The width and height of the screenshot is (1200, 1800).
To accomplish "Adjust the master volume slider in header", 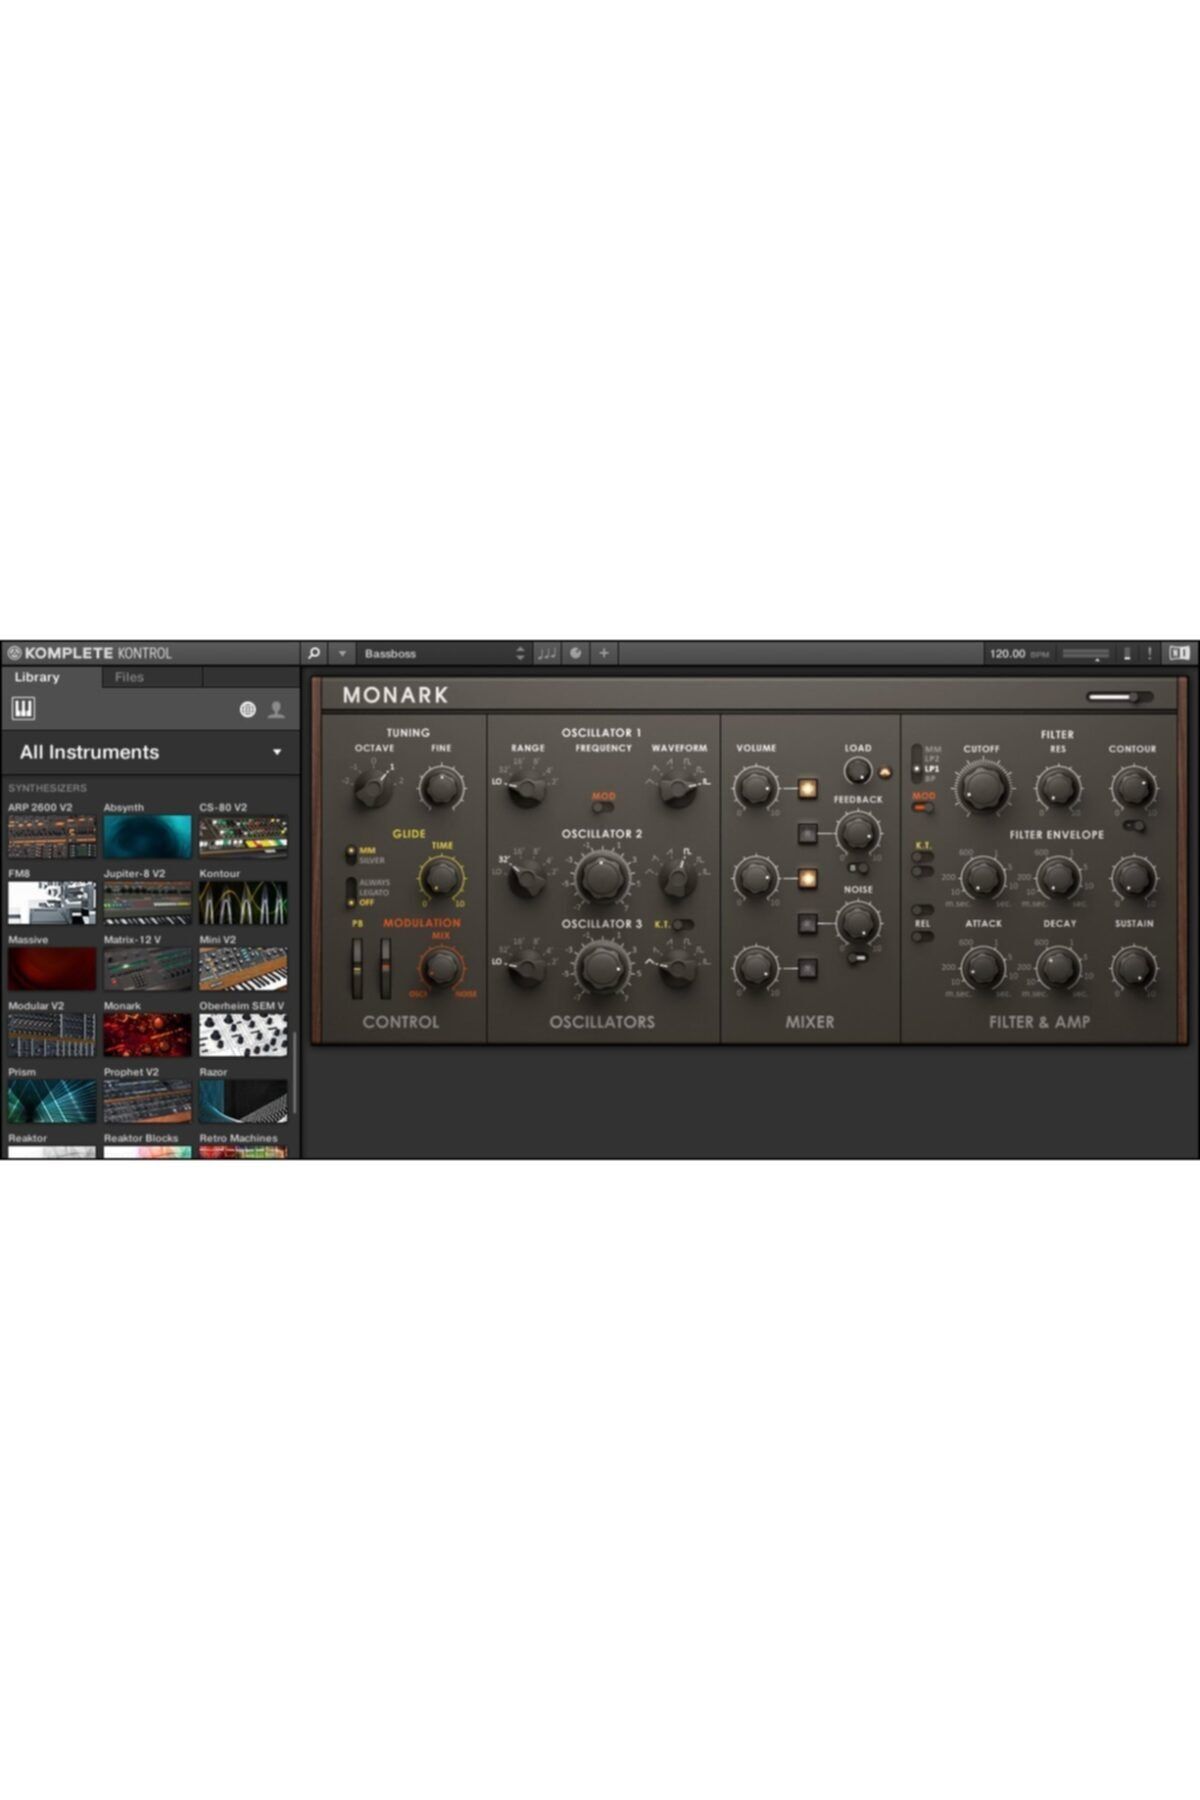I will pos(1085,654).
